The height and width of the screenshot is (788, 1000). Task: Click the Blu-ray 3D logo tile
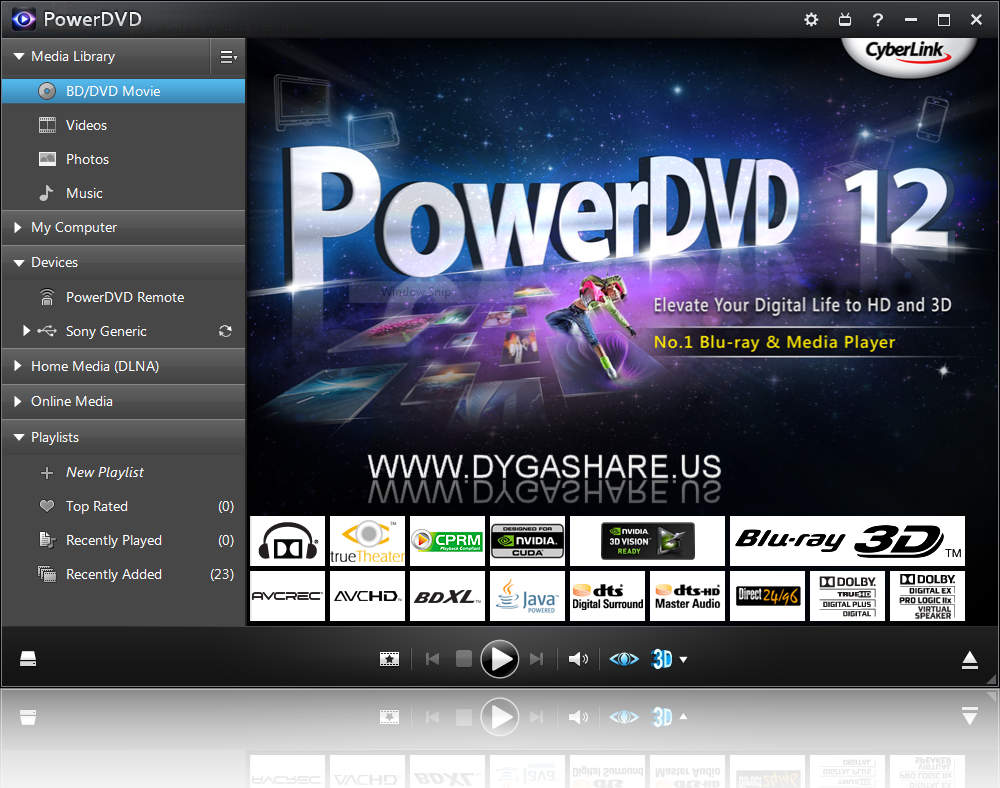click(847, 541)
